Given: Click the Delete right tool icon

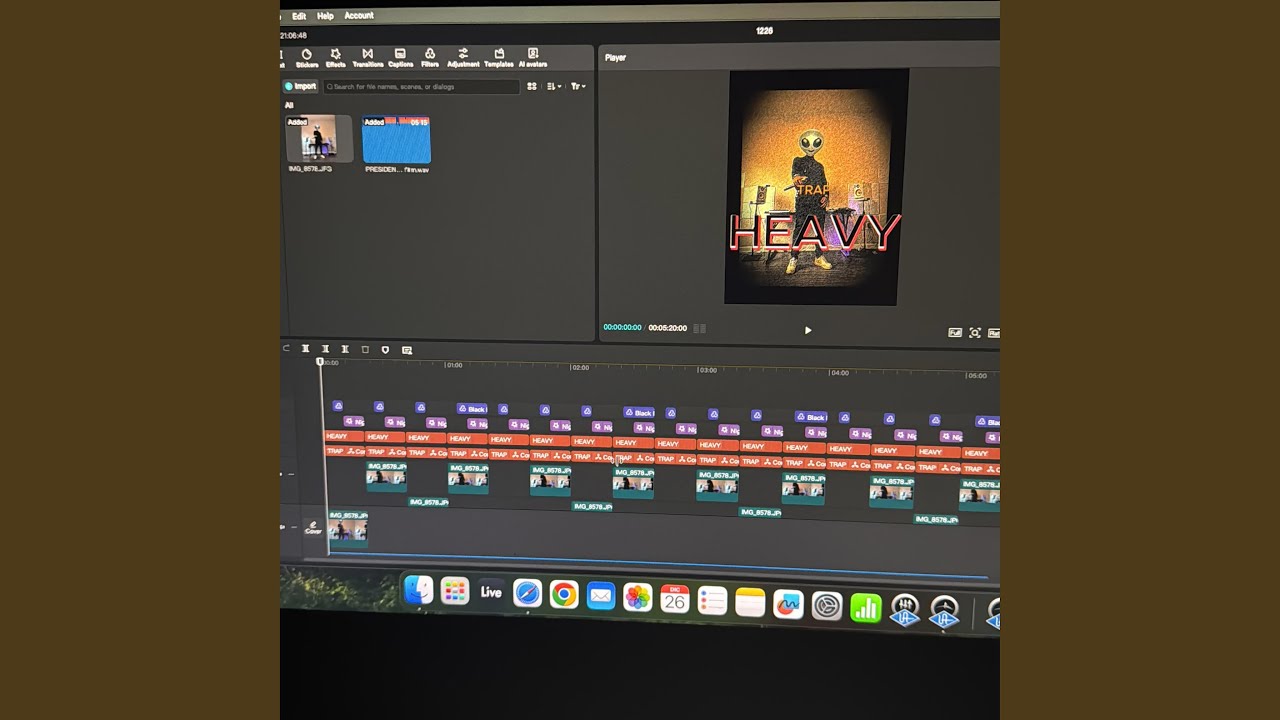Looking at the screenshot, I should tap(345, 349).
